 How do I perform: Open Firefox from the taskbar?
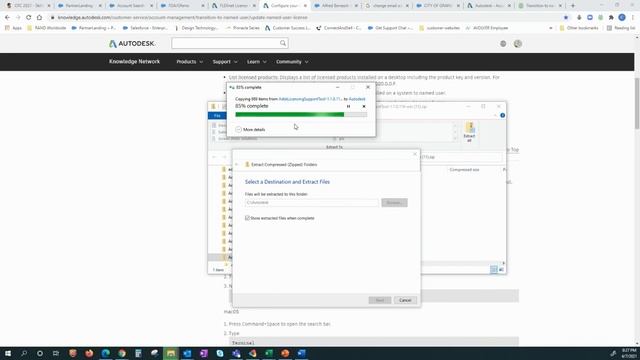pyautogui.click(x=89, y=353)
